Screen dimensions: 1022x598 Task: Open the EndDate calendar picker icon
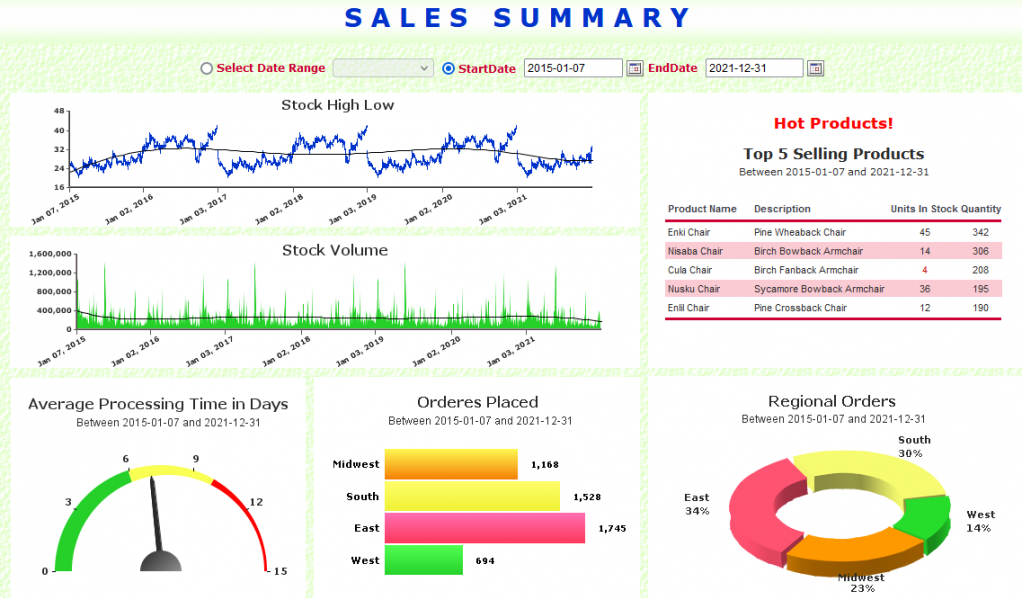point(815,68)
